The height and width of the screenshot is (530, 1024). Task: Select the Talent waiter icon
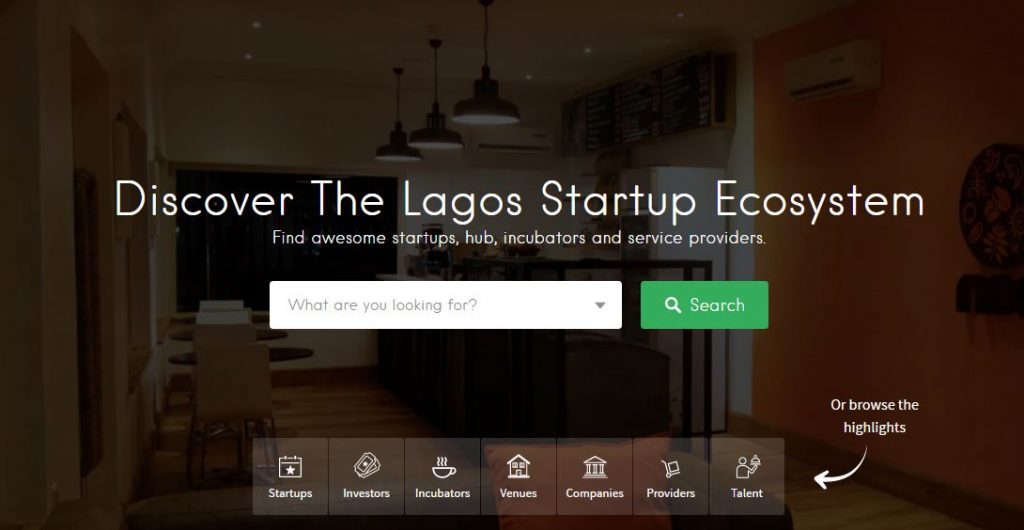747,467
